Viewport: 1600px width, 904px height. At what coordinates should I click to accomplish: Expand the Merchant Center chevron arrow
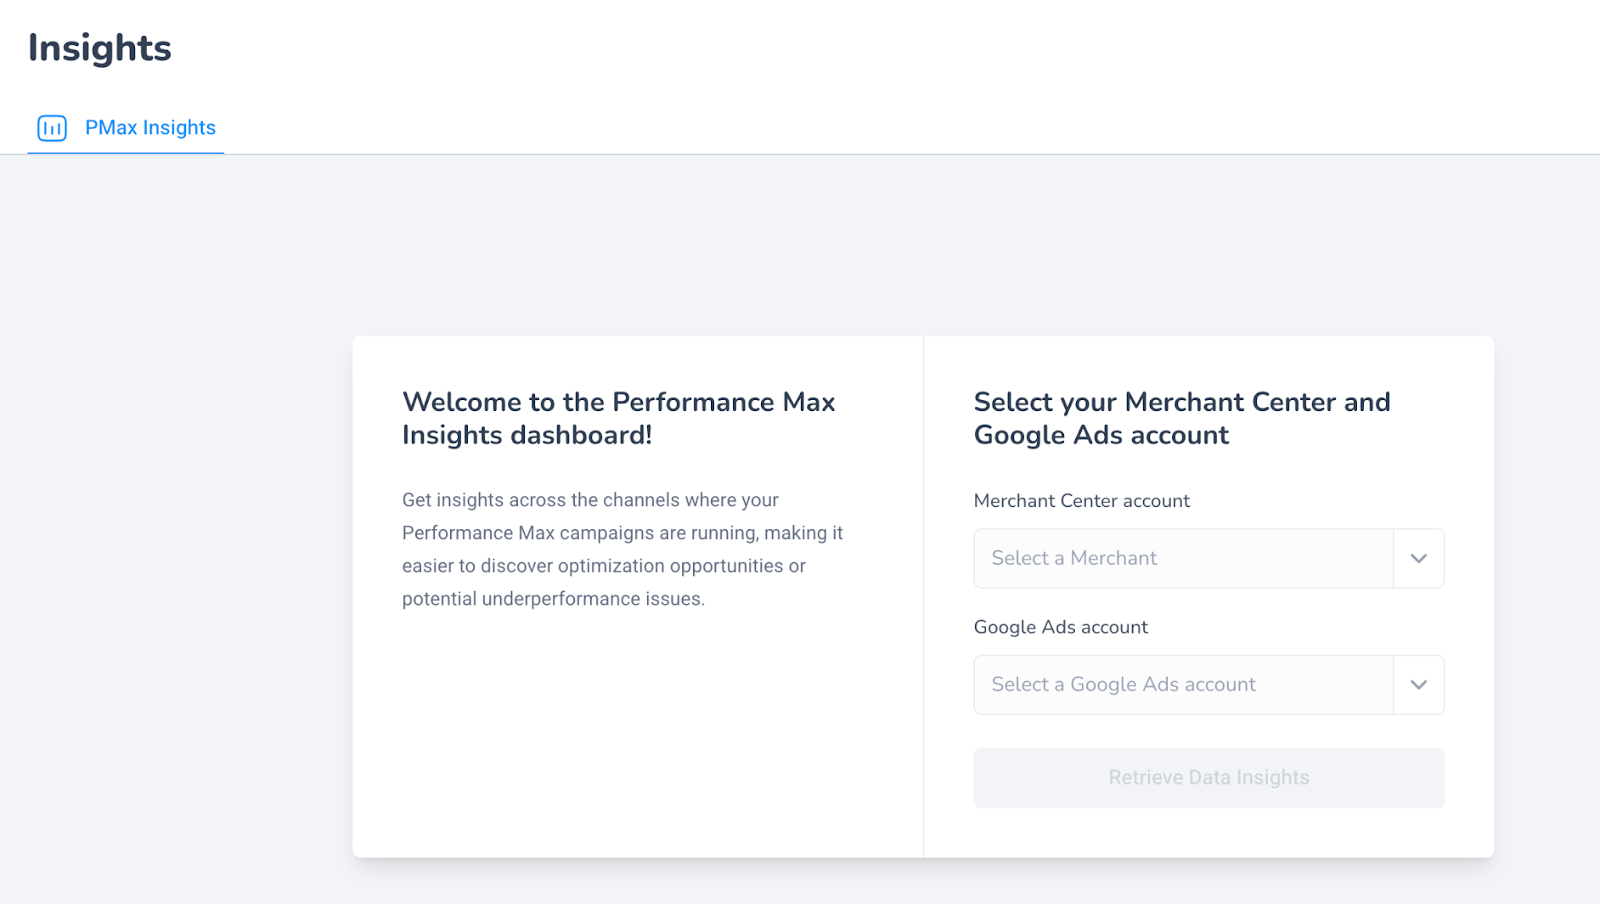pyautogui.click(x=1418, y=559)
